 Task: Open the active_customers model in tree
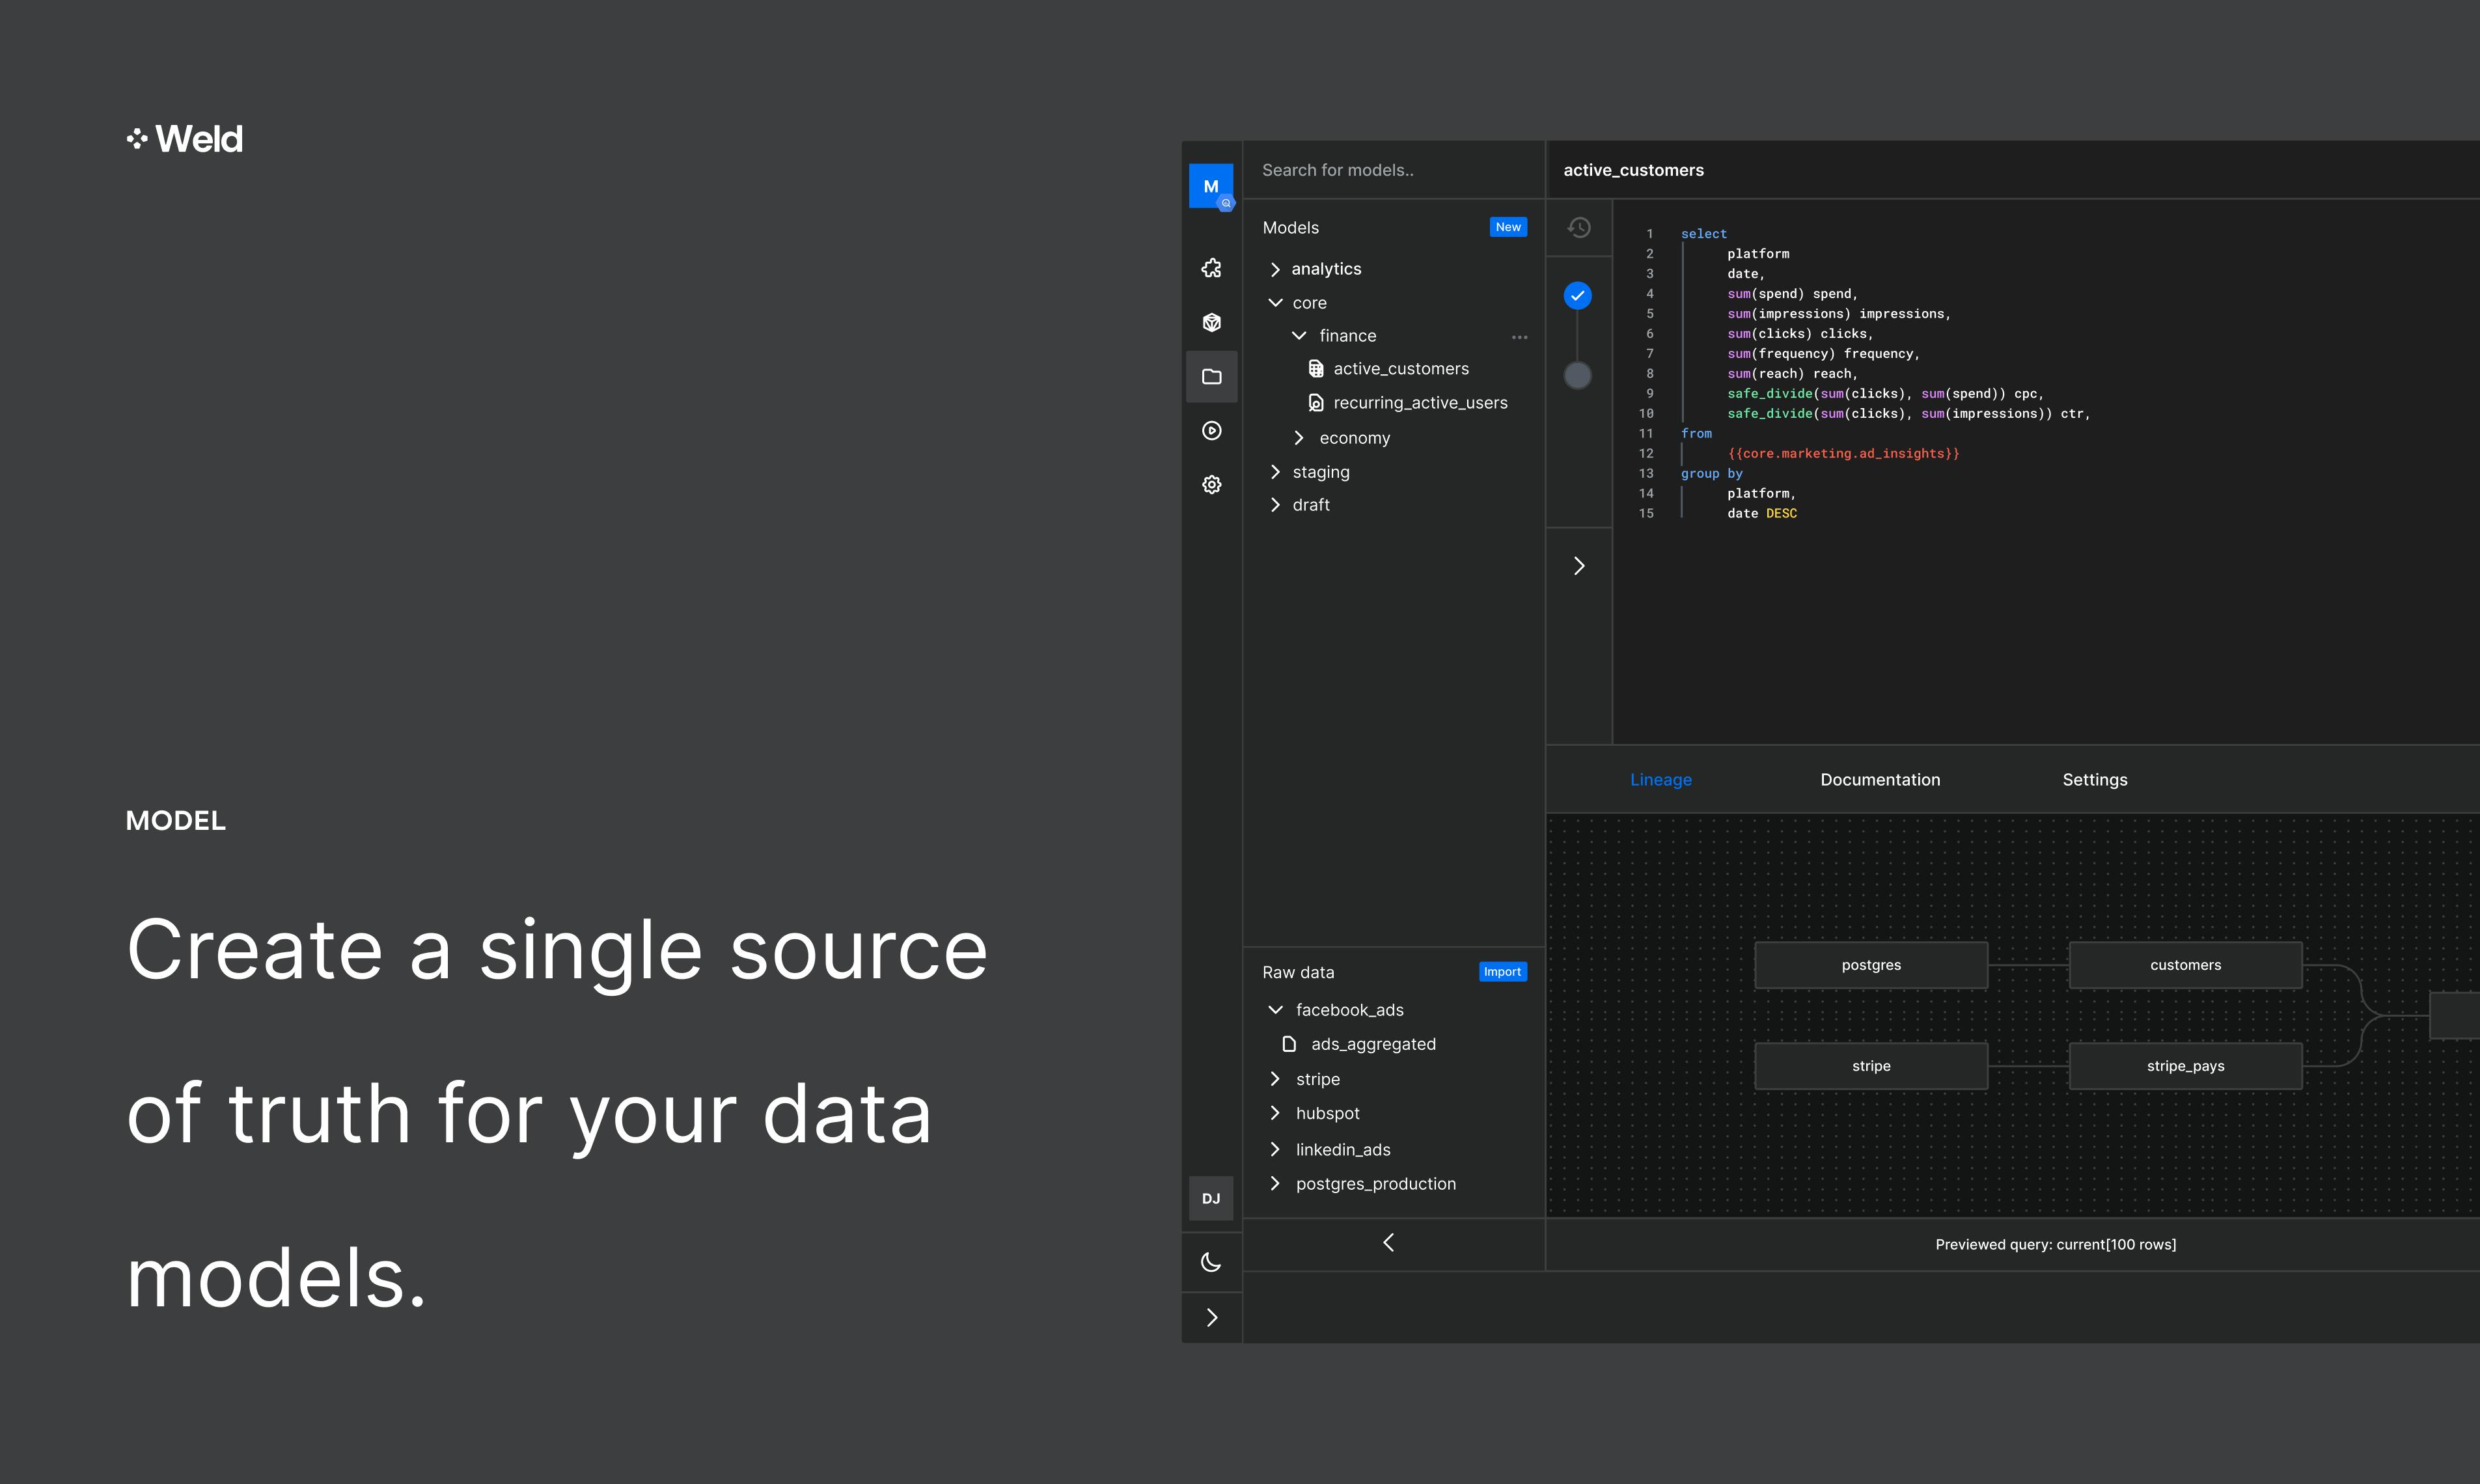click(x=1400, y=368)
